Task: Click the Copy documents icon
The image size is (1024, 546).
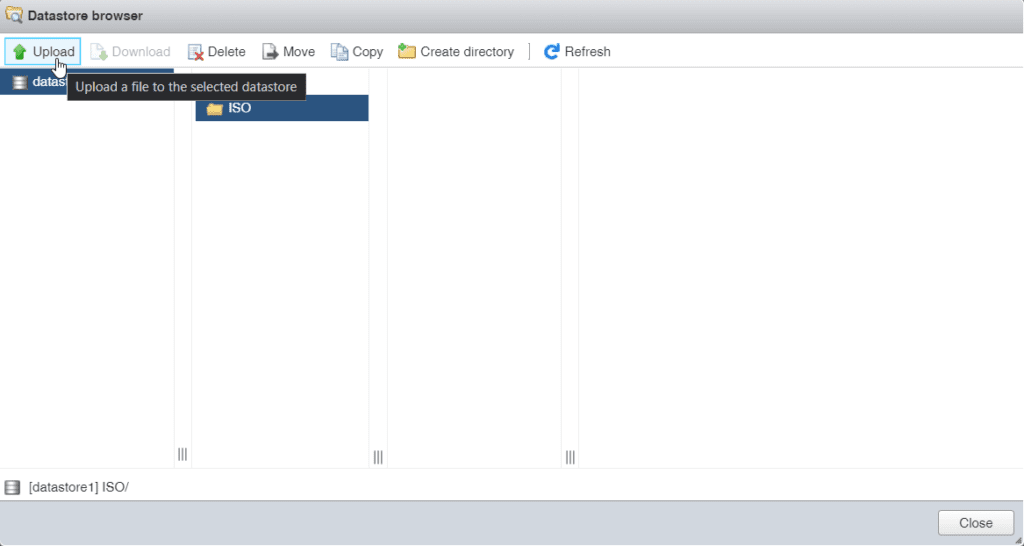Action: [340, 52]
